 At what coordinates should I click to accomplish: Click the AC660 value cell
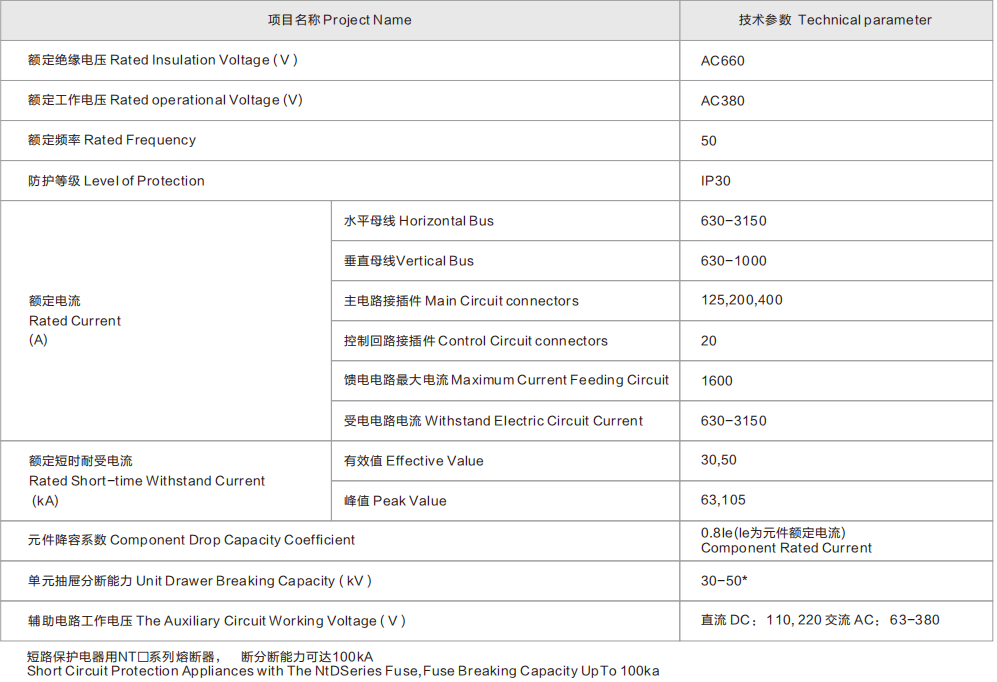coord(723,60)
